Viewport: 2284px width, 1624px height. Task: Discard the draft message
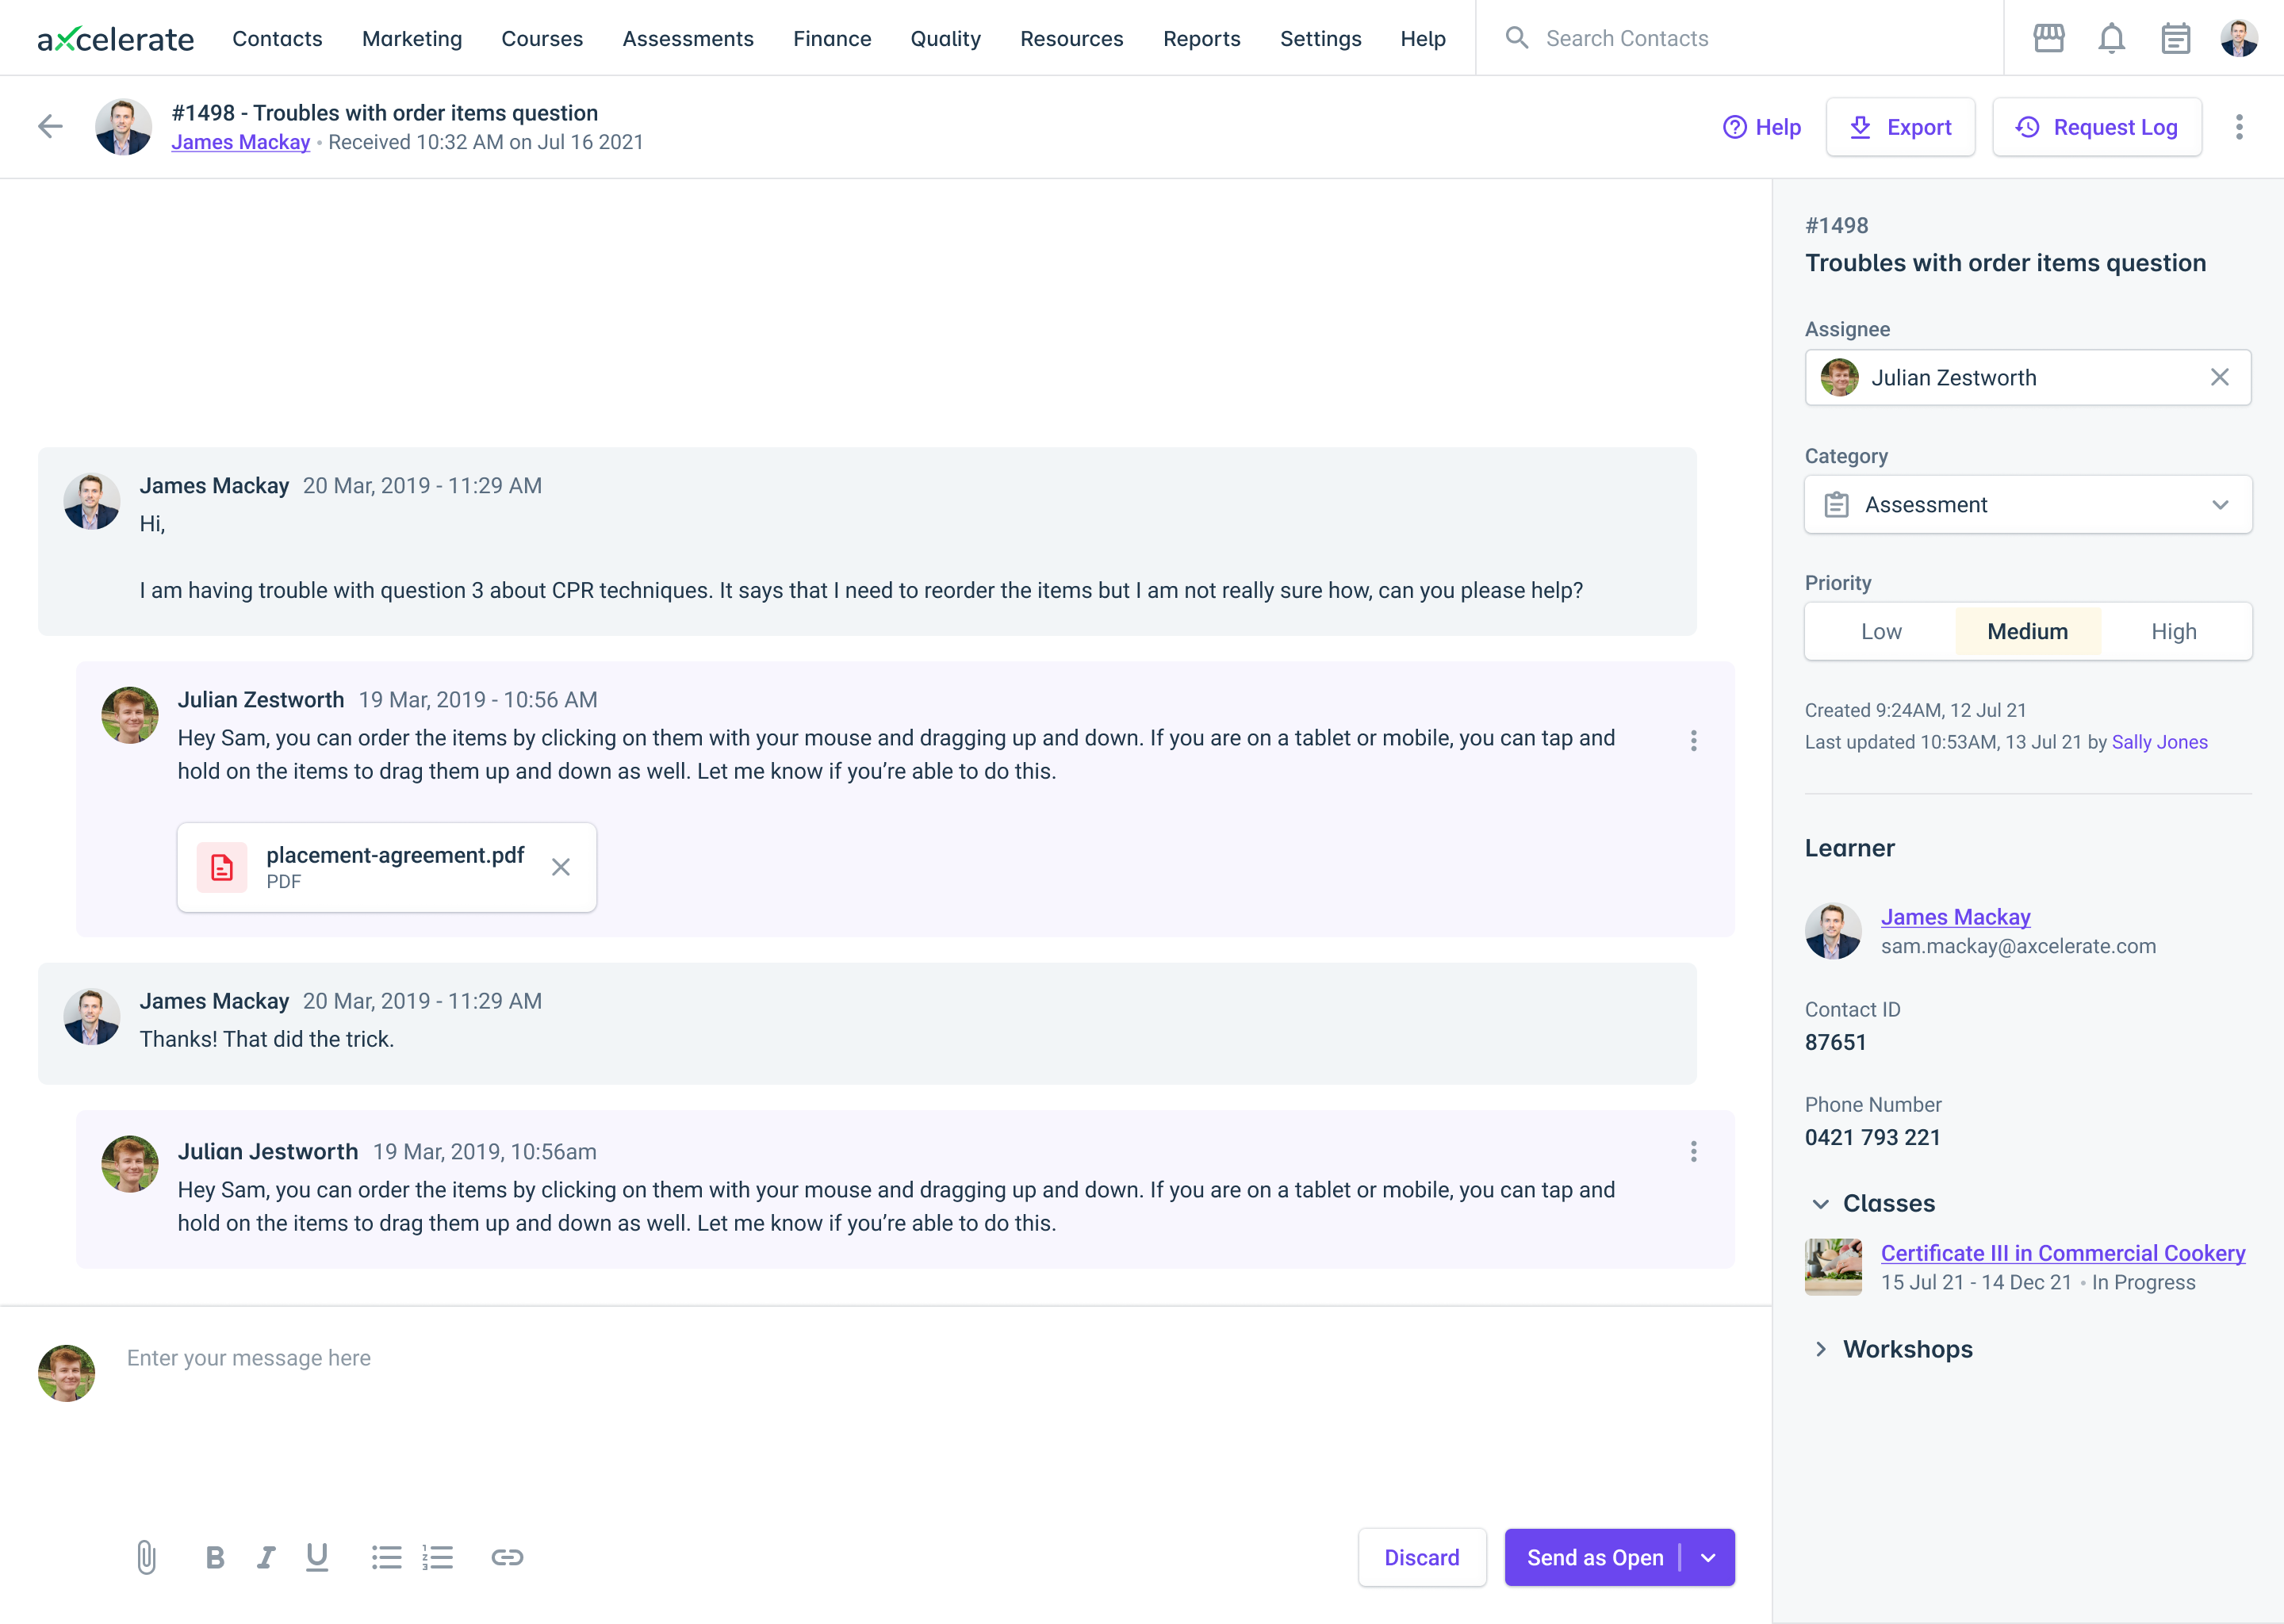pyautogui.click(x=1422, y=1557)
